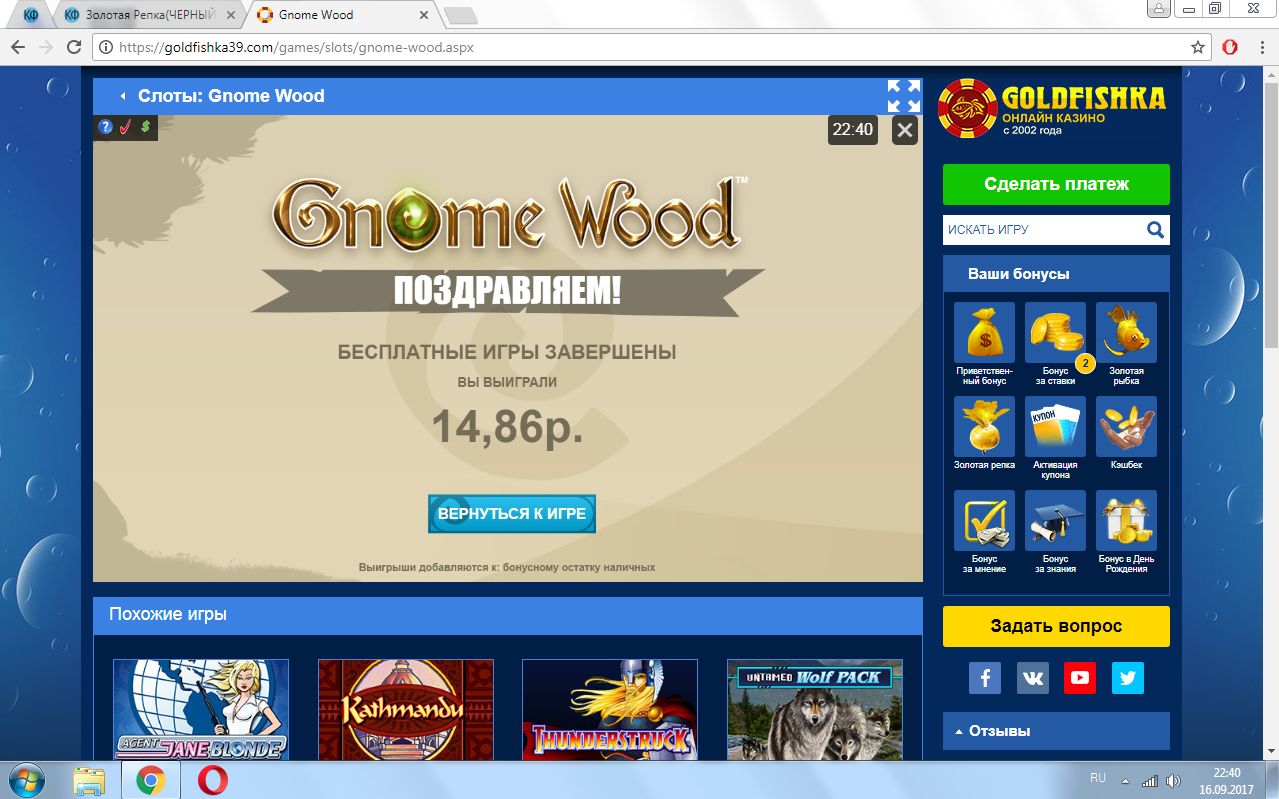1279x799 pixels.
Task: Open the Активация купона icon
Action: pos(1055,427)
